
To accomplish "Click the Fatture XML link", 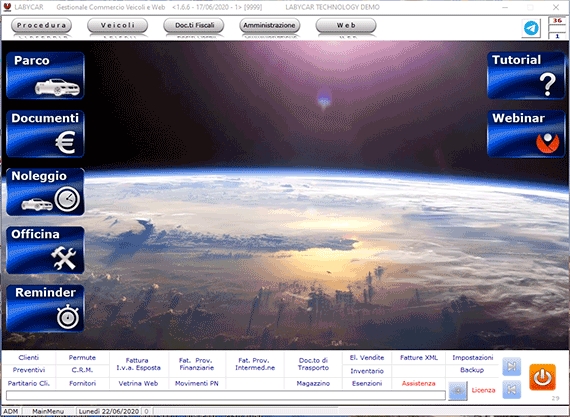I will 419,358.
